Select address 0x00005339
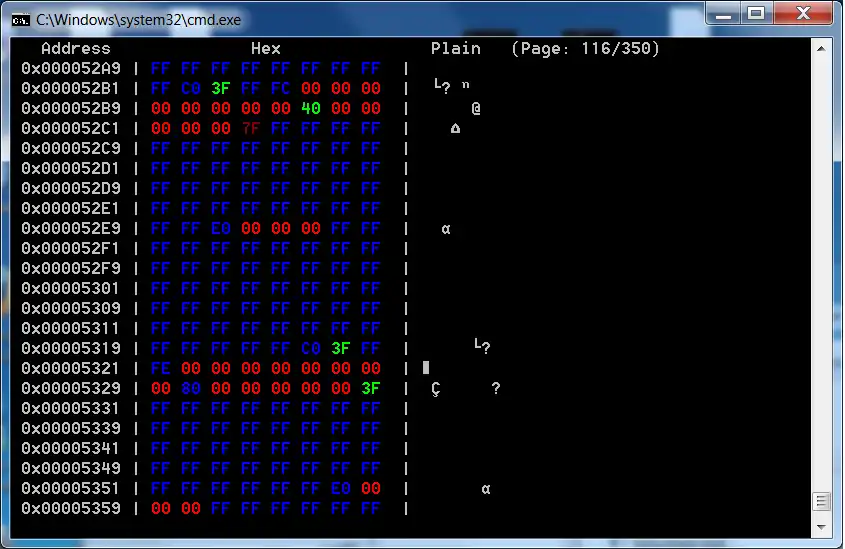Viewport: 845px width, 549px height. coord(71,428)
